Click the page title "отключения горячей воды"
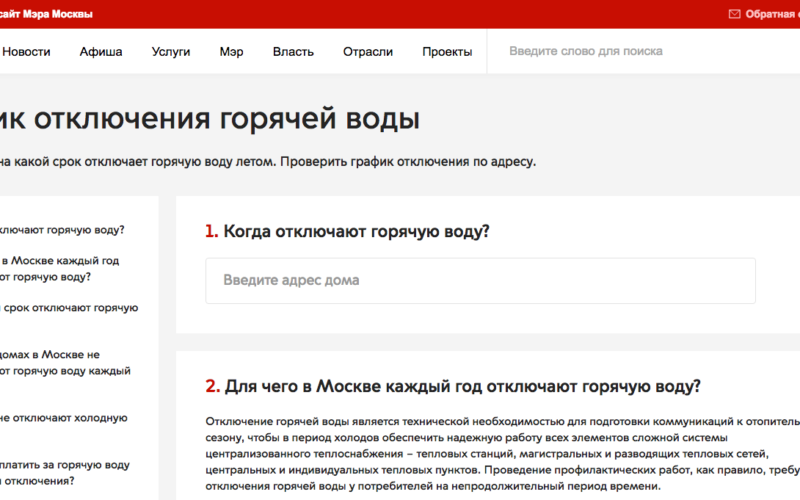800x500 pixels. coord(210,118)
